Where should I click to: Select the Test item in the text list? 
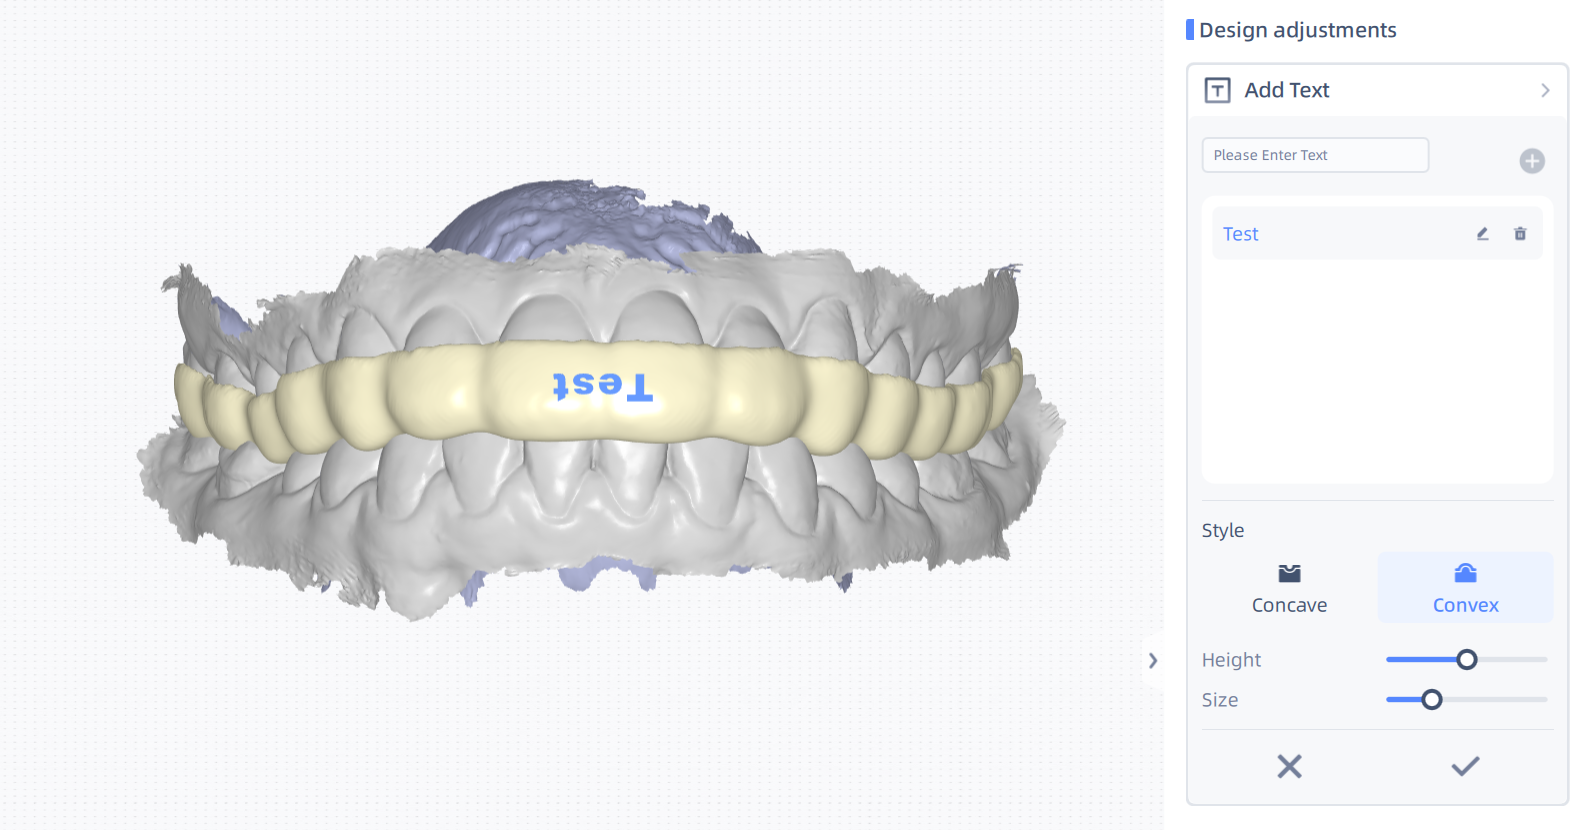1378,234
